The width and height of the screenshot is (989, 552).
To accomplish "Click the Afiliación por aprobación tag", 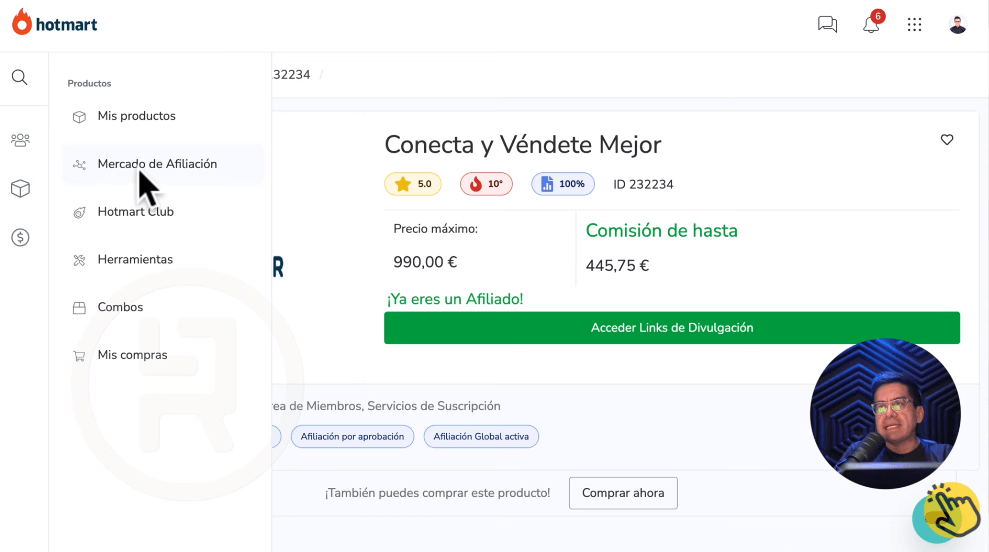I will pyautogui.click(x=352, y=437).
